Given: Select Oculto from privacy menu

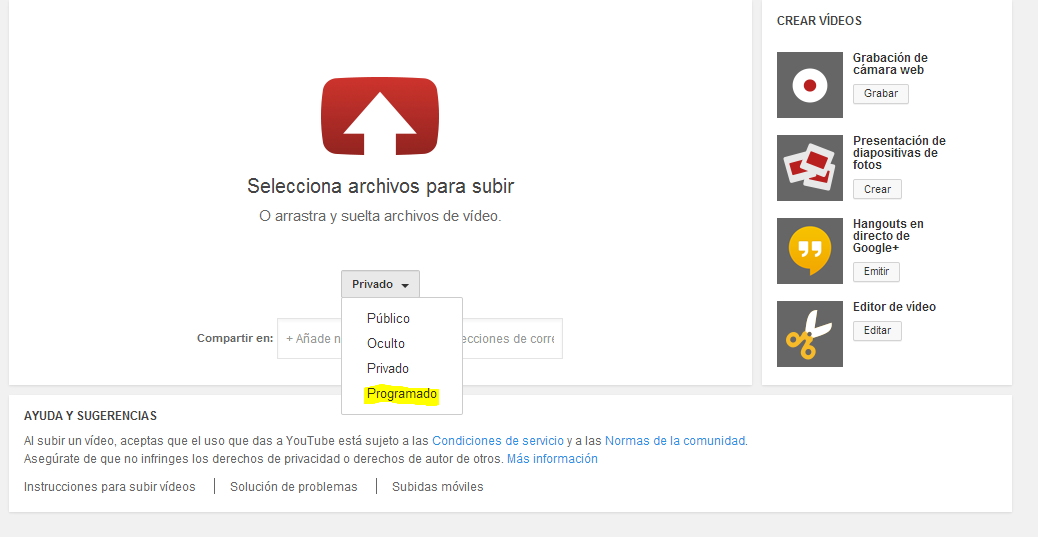Looking at the screenshot, I should click(386, 344).
